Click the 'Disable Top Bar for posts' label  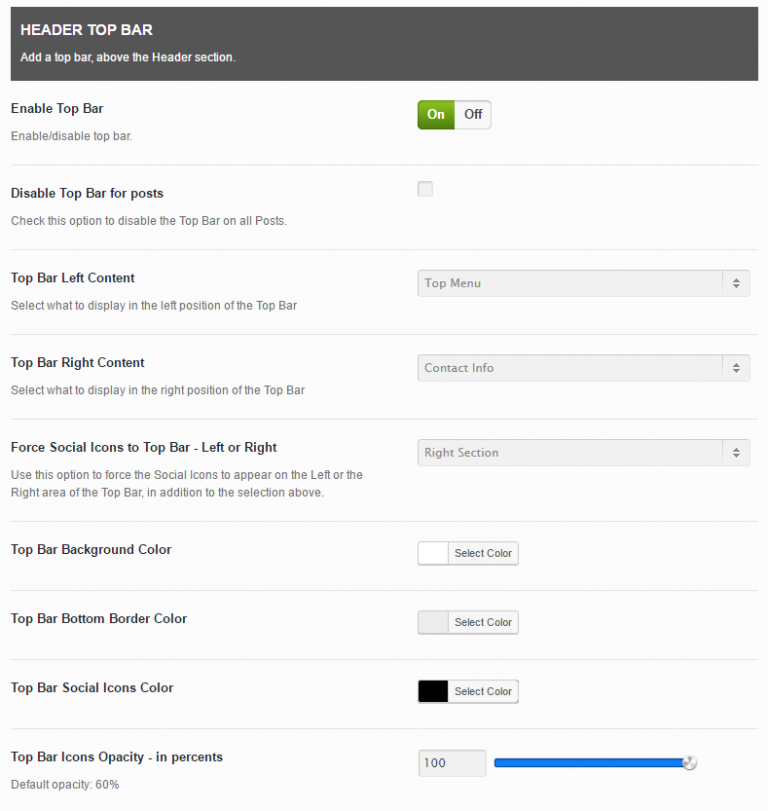87,193
